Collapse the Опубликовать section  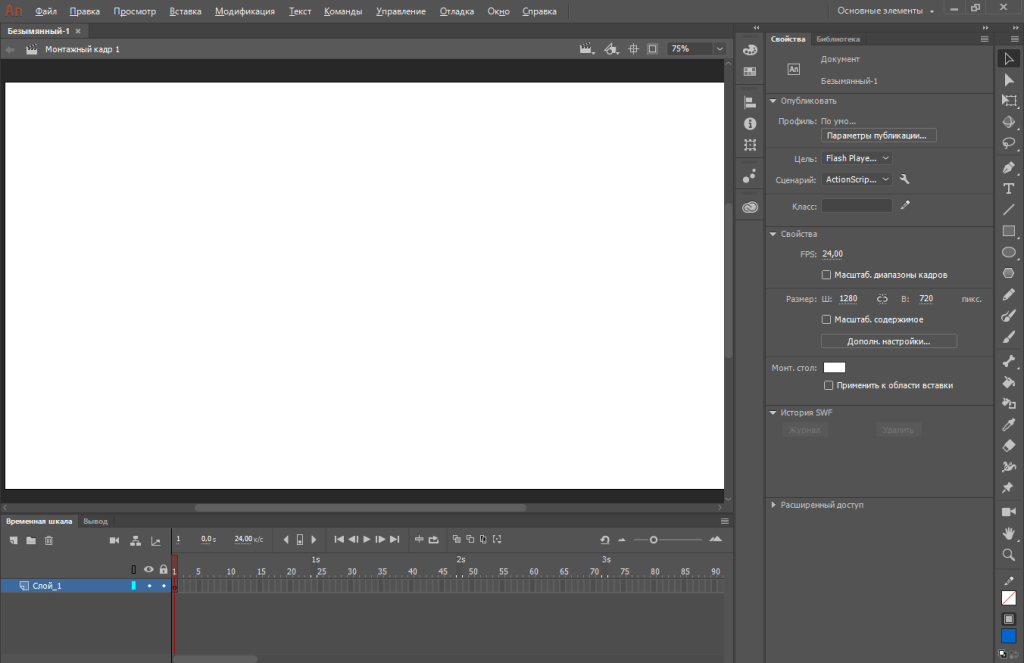[x=771, y=100]
